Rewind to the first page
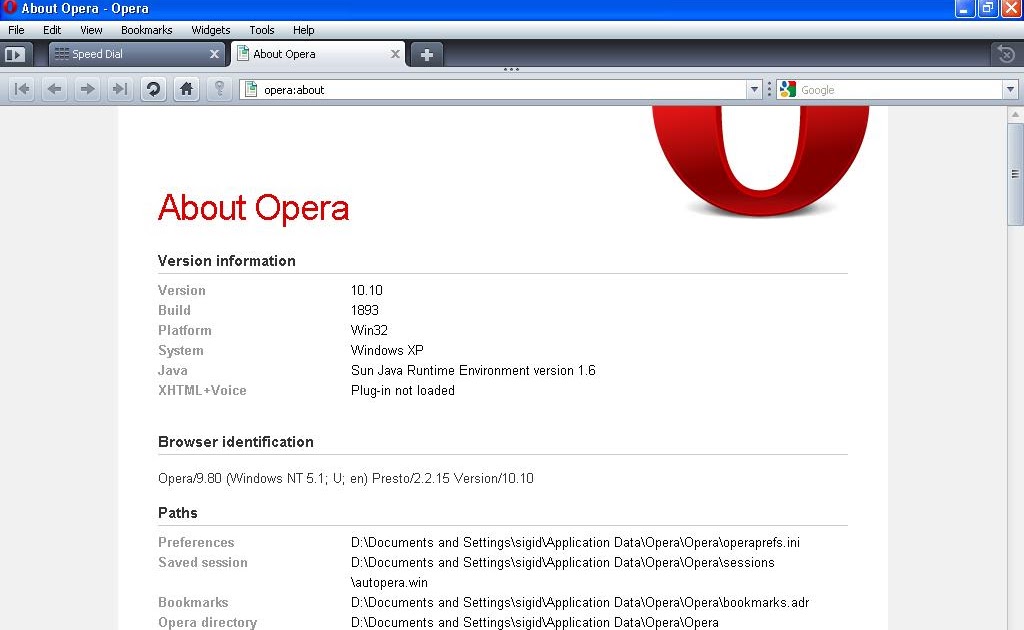The width and height of the screenshot is (1024, 630). [22, 89]
